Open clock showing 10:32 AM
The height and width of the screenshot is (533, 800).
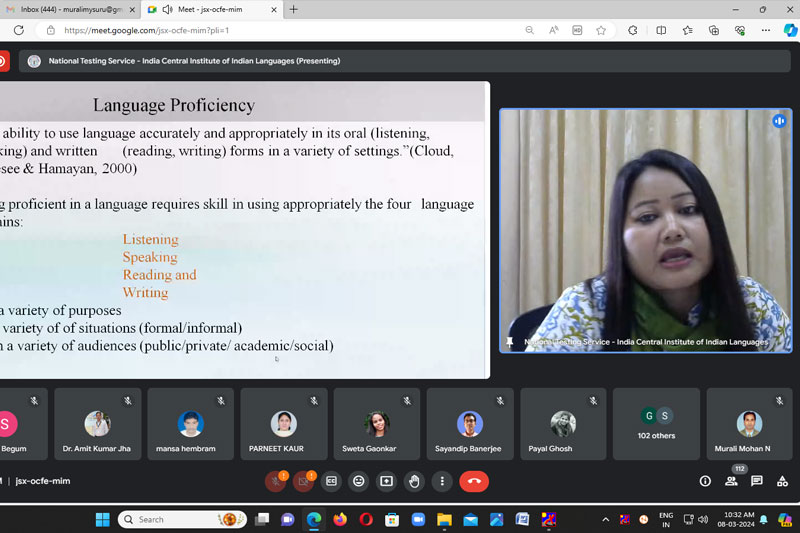pyautogui.click(x=736, y=519)
